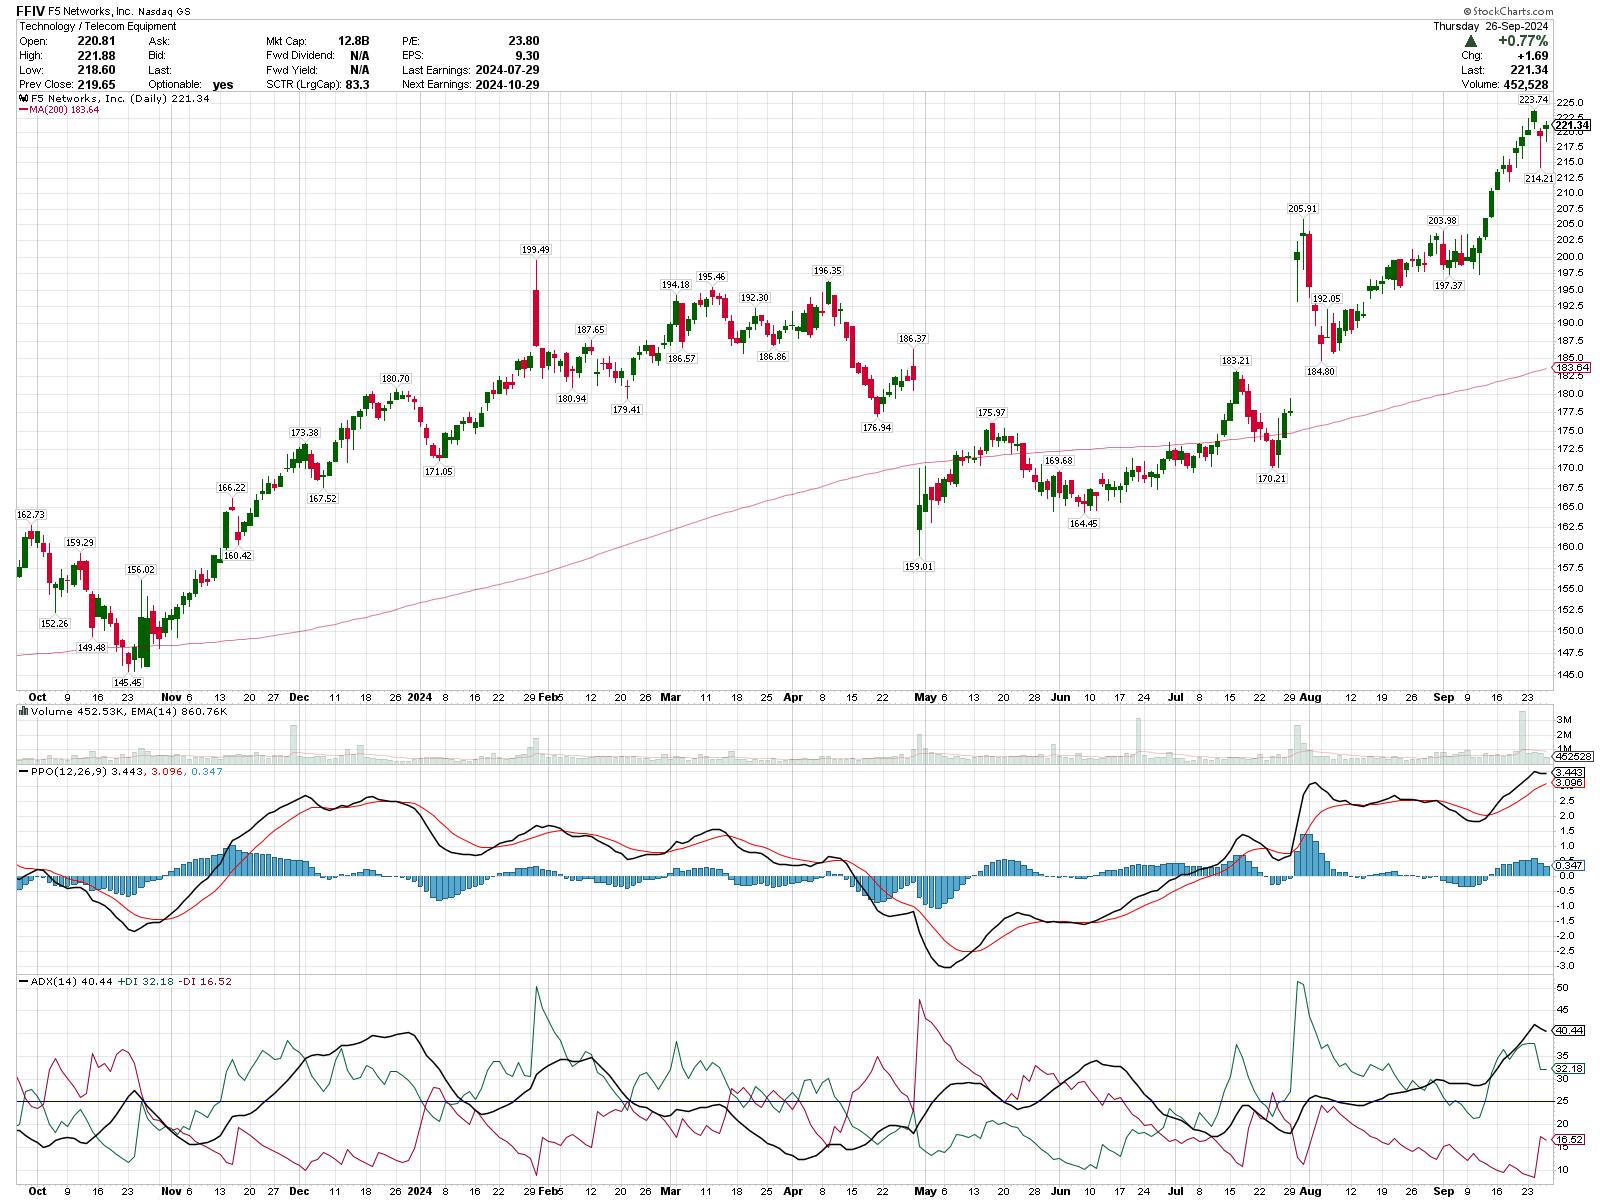Click the 214.21 price label
Image resolution: width=1600 pixels, height=1200 pixels.
(x=1539, y=179)
